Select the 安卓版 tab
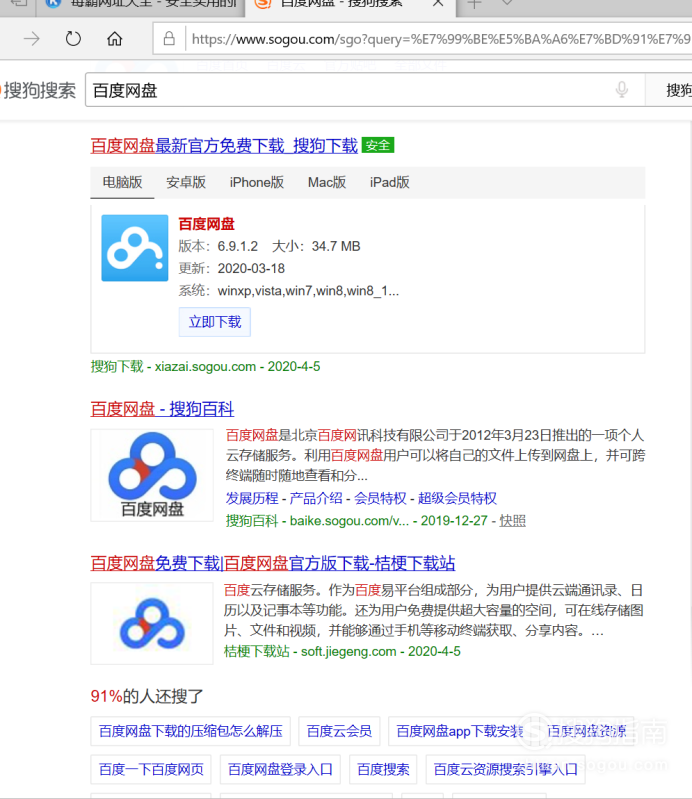Screen dimensions: 692x799 pos(186,182)
